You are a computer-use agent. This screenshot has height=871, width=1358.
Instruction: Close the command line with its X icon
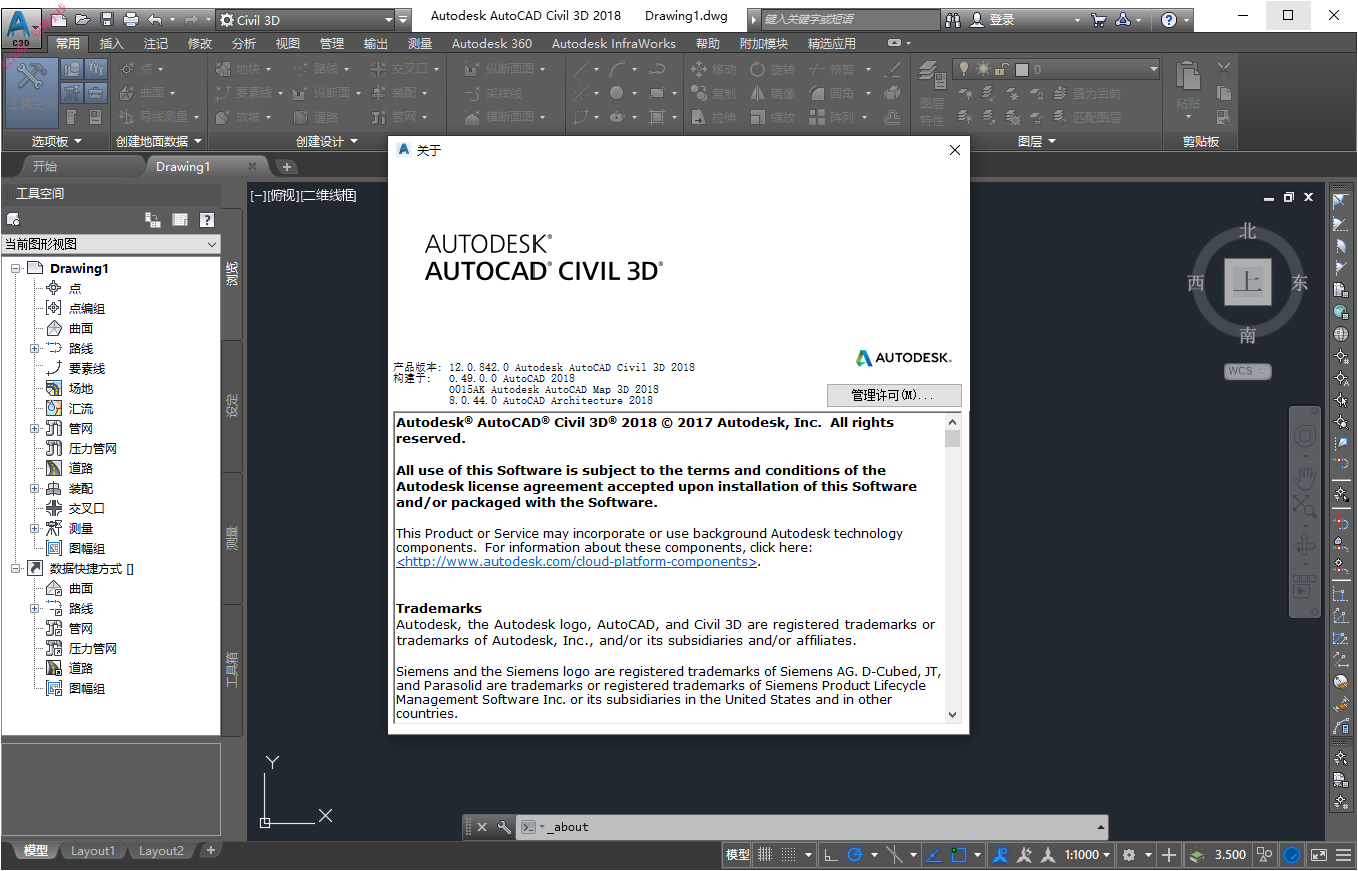click(481, 827)
